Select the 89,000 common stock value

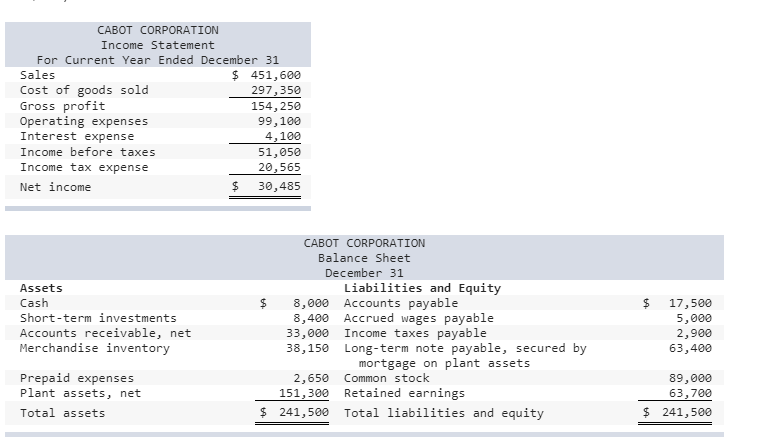(x=690, y=378)
